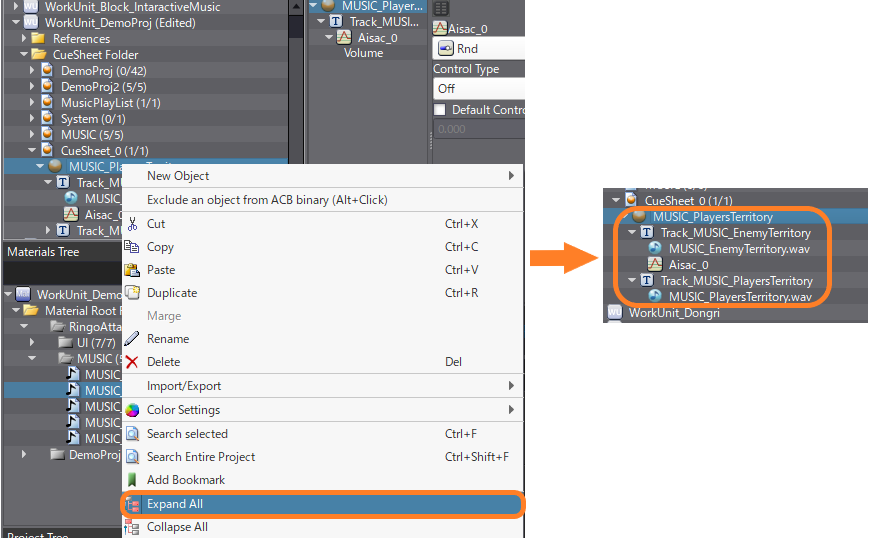Viewport: 888px width, 539px height.
Task: Click the scissors icon beside Cut
Action: click(x=133, y=224)
